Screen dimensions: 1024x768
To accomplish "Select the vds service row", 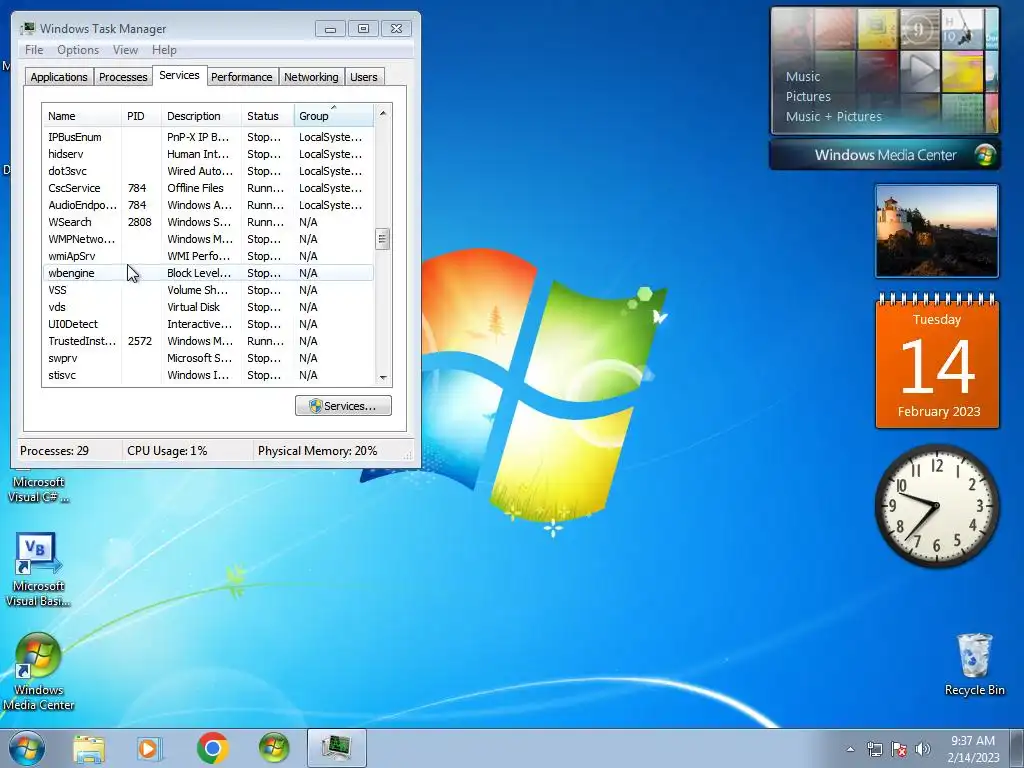I will pyautogui.click(x=208, y=307).
